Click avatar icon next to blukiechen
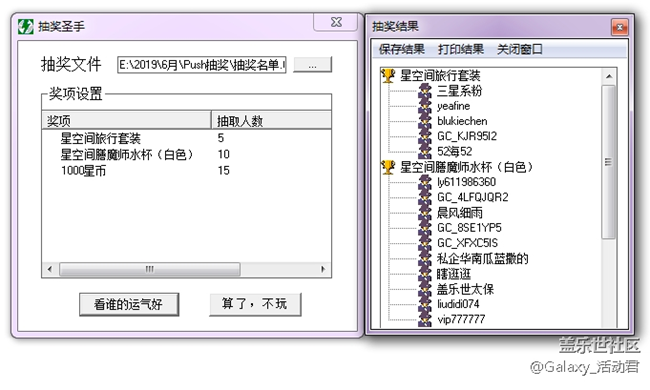This screenshot has height=390, width=650. click(x=425, y=121)
